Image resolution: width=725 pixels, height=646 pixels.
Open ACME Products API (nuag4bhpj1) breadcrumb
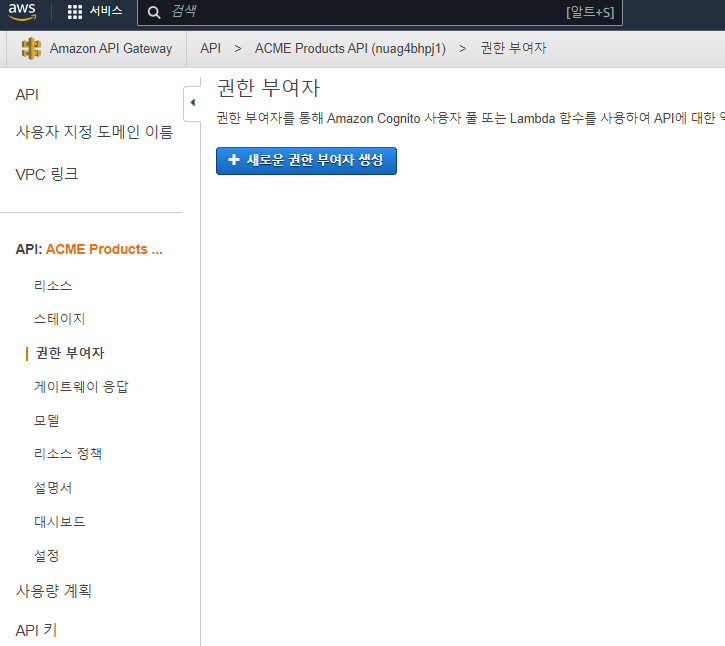(x=350, y=49)
